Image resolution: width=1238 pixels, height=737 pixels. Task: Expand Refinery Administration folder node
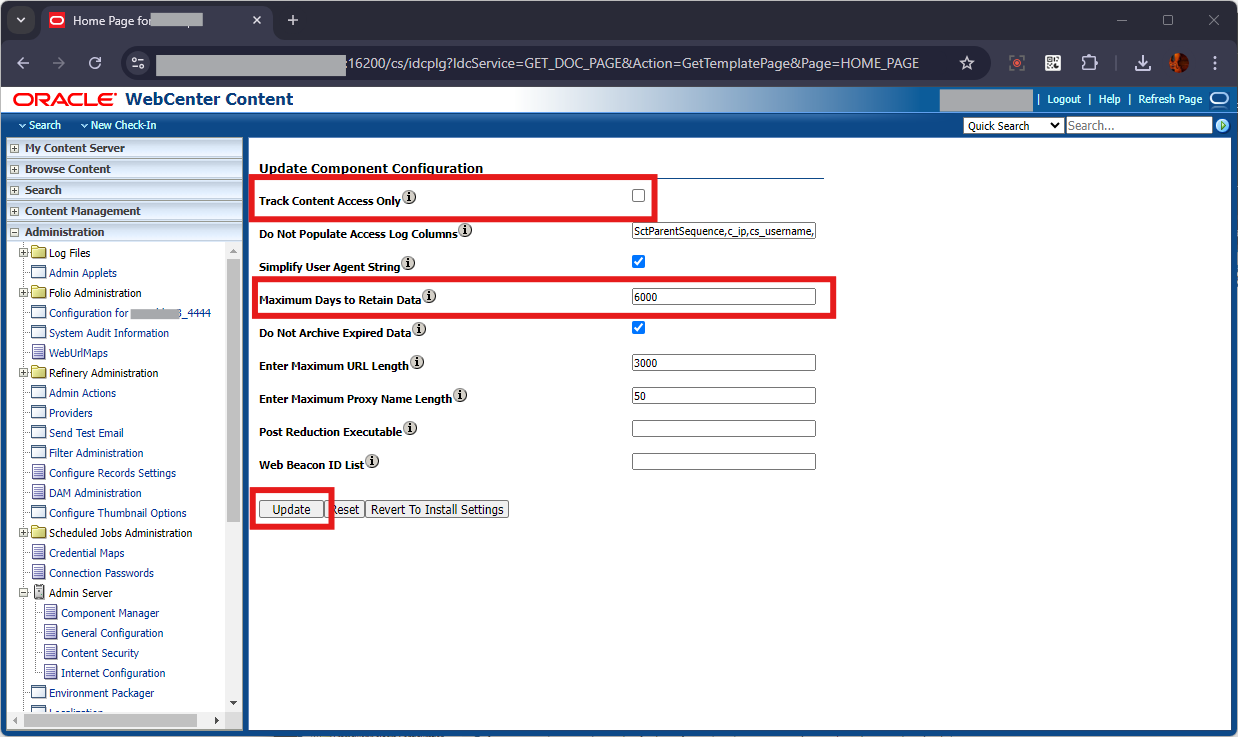(x=24, y=372)
